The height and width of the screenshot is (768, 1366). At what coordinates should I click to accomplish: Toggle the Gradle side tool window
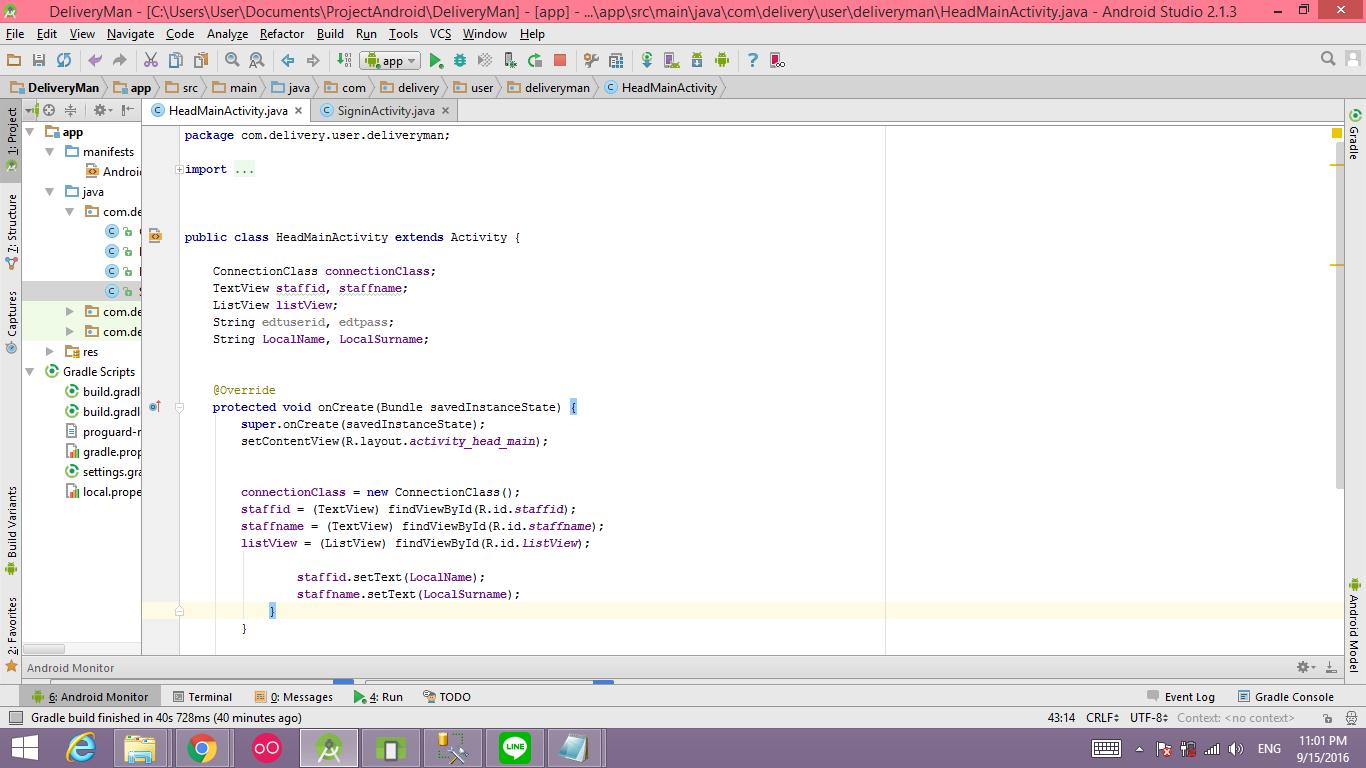pos(1355,134)
